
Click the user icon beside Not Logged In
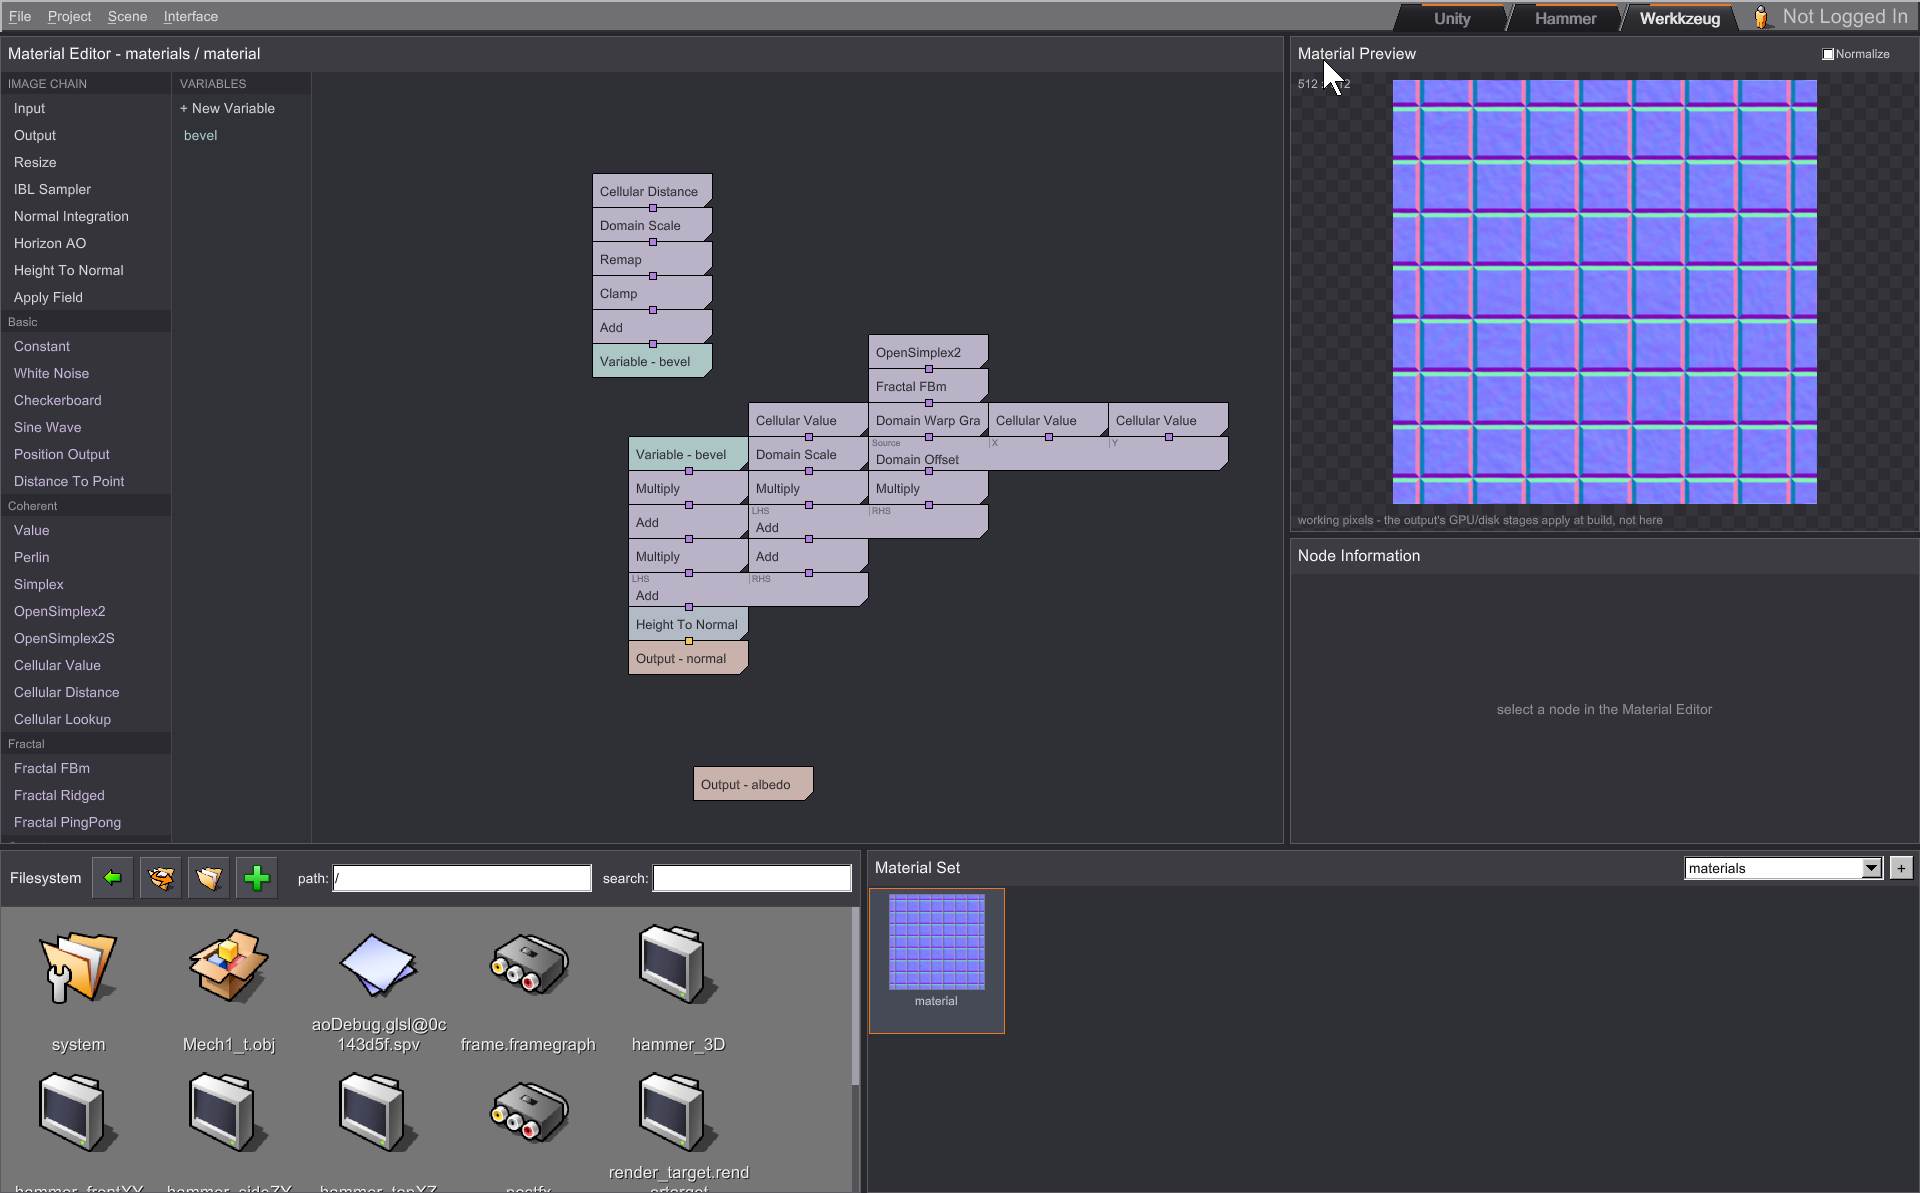point(1761,17)
